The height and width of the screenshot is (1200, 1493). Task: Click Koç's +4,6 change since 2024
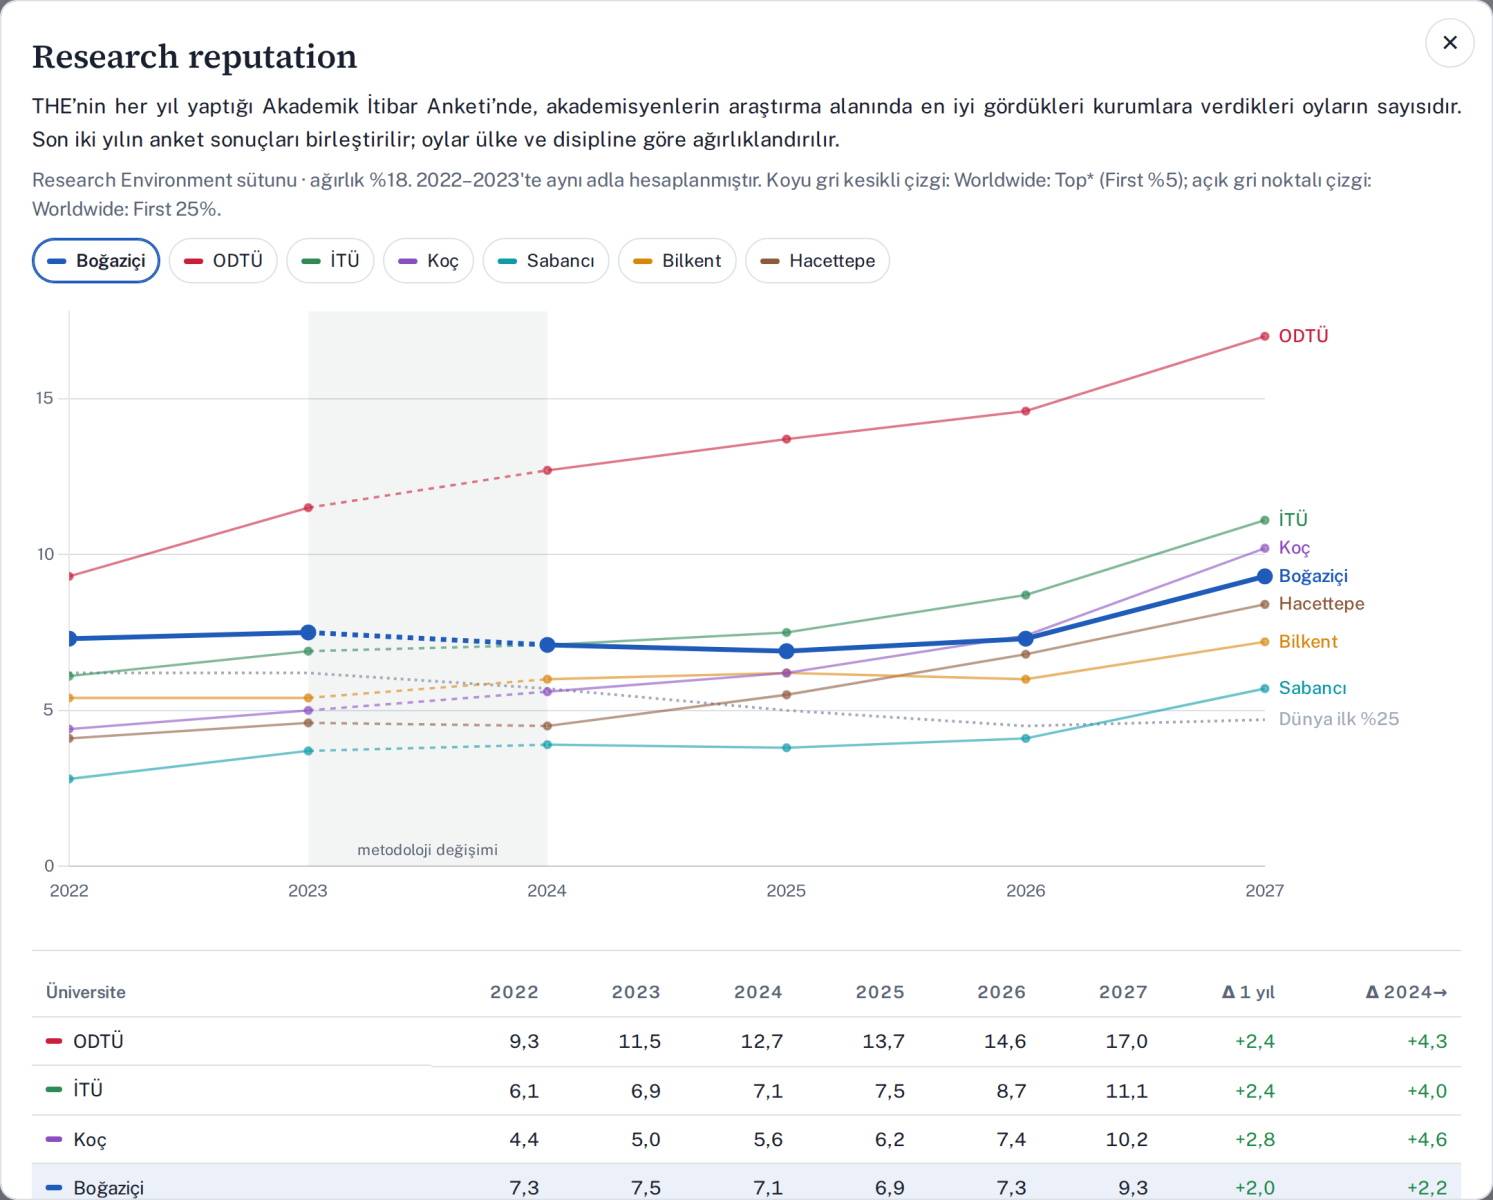pyautogui.click(x=1427, y=1139)
